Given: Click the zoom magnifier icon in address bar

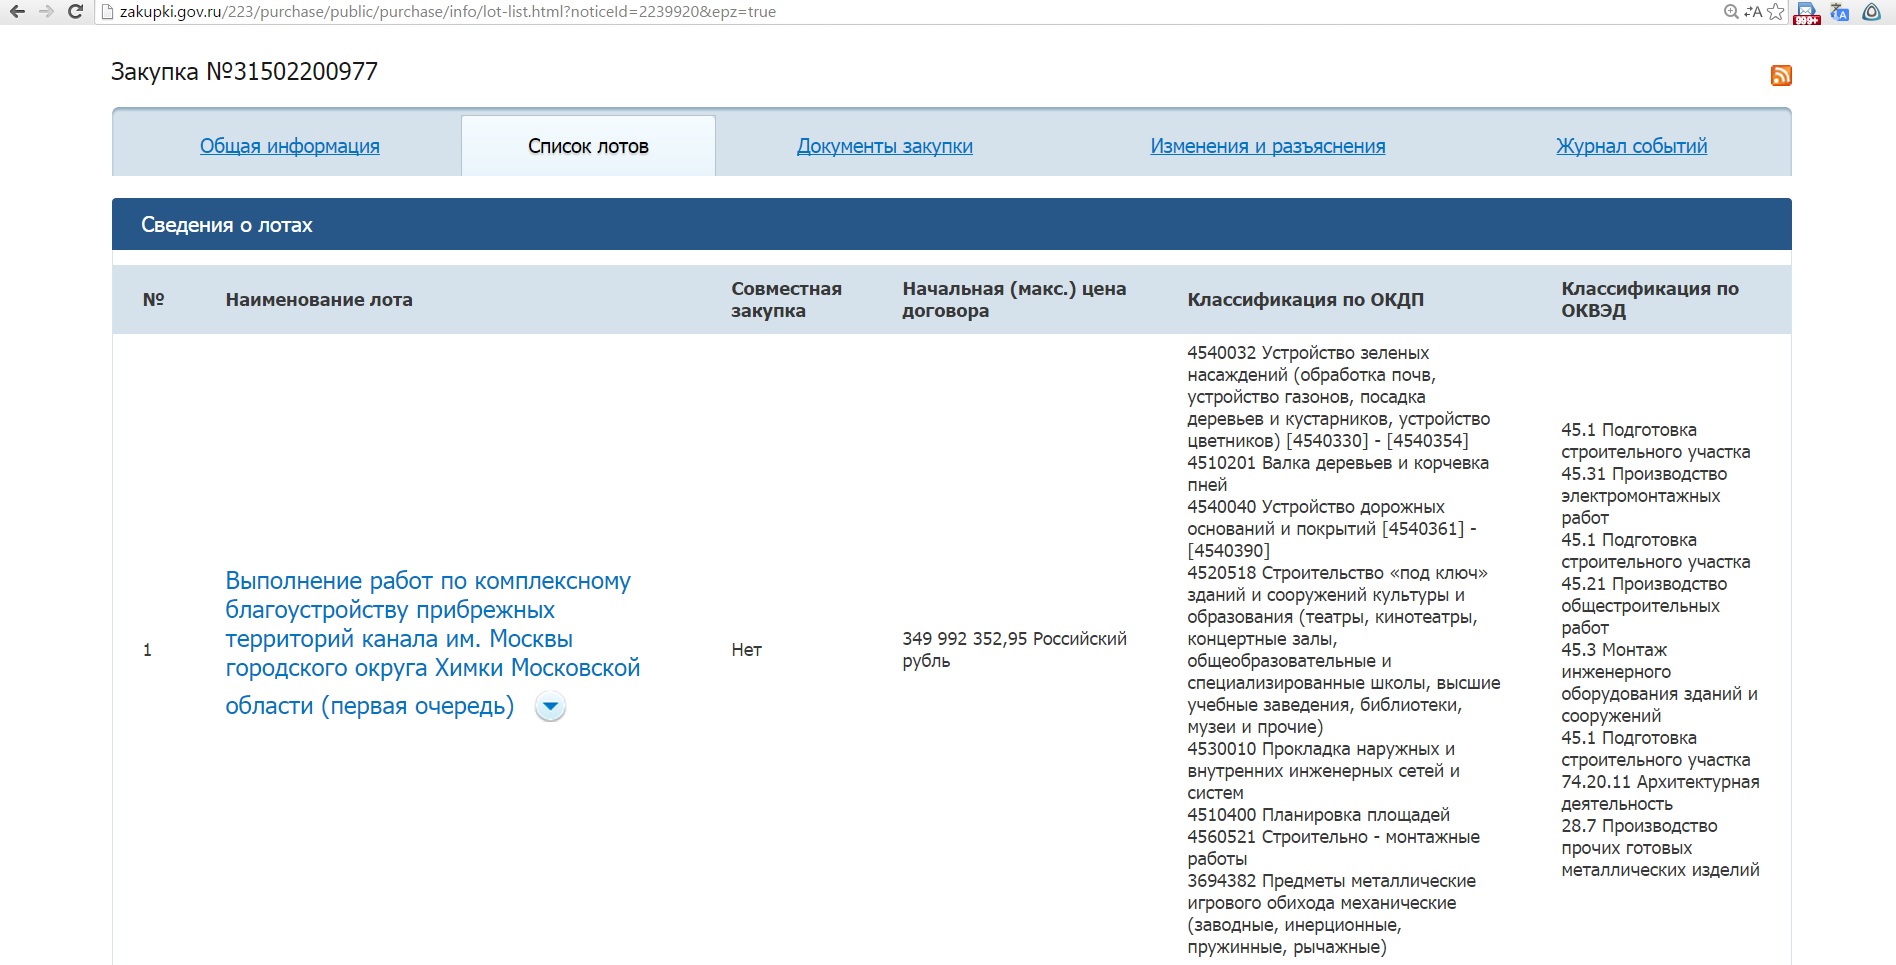Looking at the screenshot, I should 1731,12.
